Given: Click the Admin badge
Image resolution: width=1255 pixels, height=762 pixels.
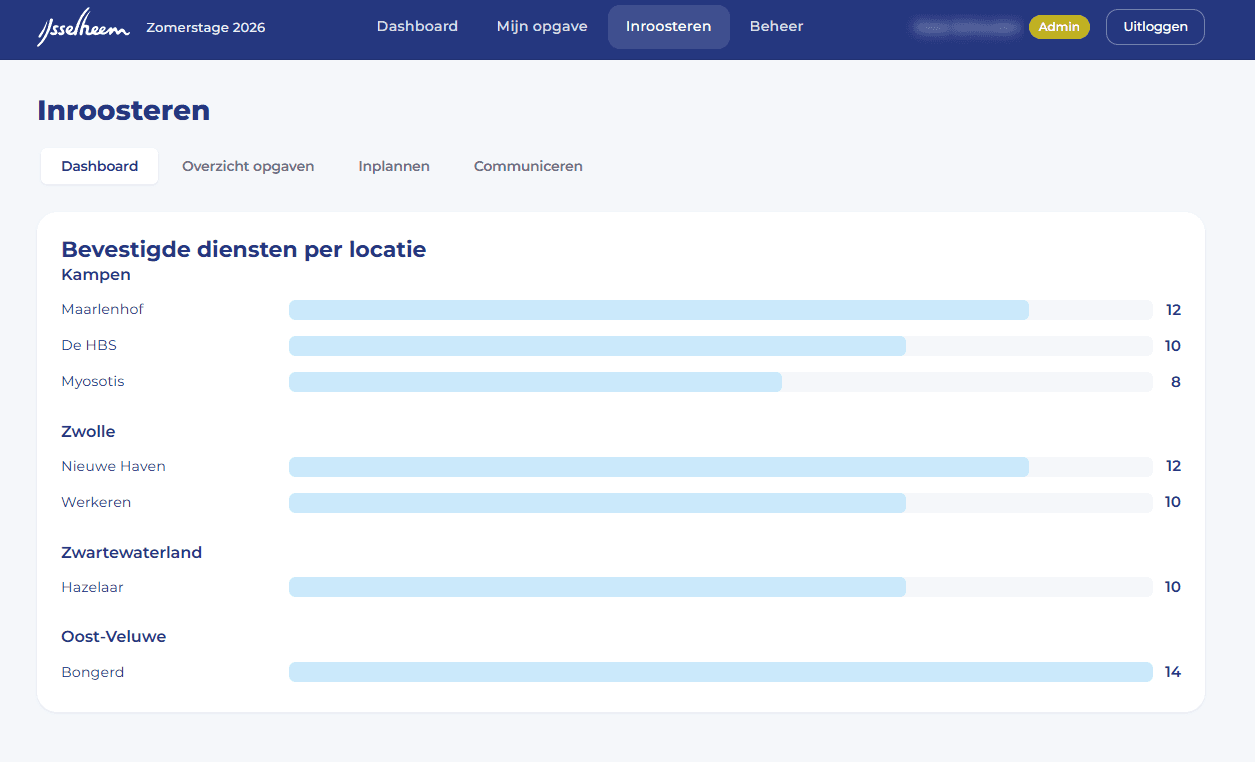Looking at the screenshot, I should pyautogui.click(x=1059, y=27).
